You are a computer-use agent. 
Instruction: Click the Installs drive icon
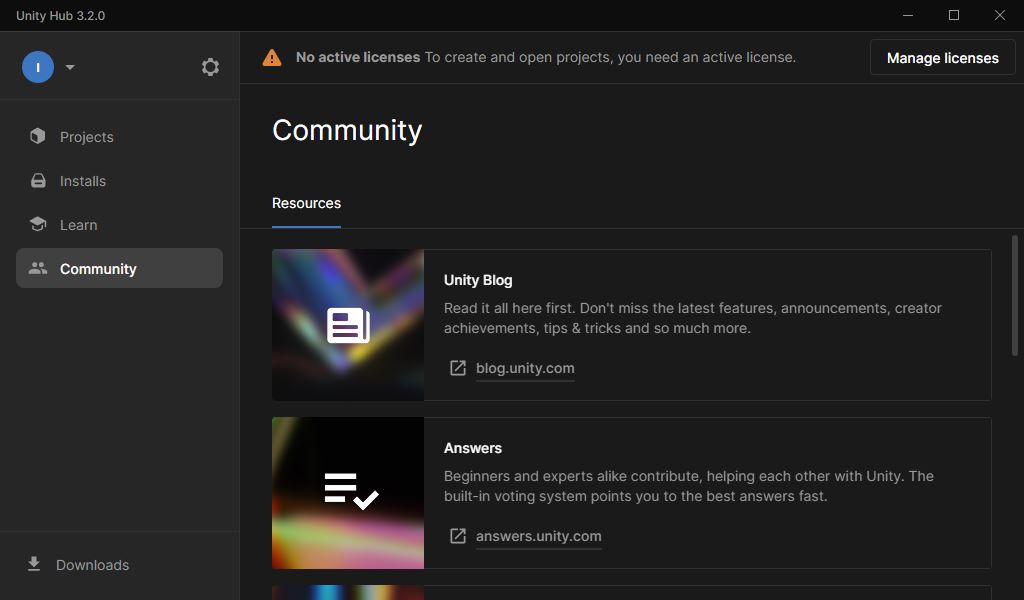click(39, 181)
